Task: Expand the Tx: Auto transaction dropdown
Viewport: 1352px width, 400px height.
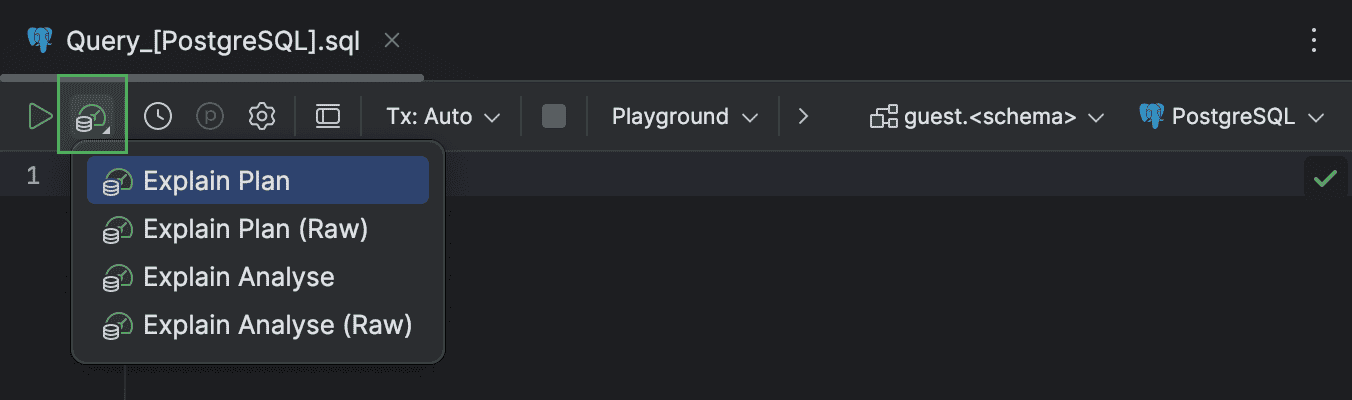Action: 442,117
